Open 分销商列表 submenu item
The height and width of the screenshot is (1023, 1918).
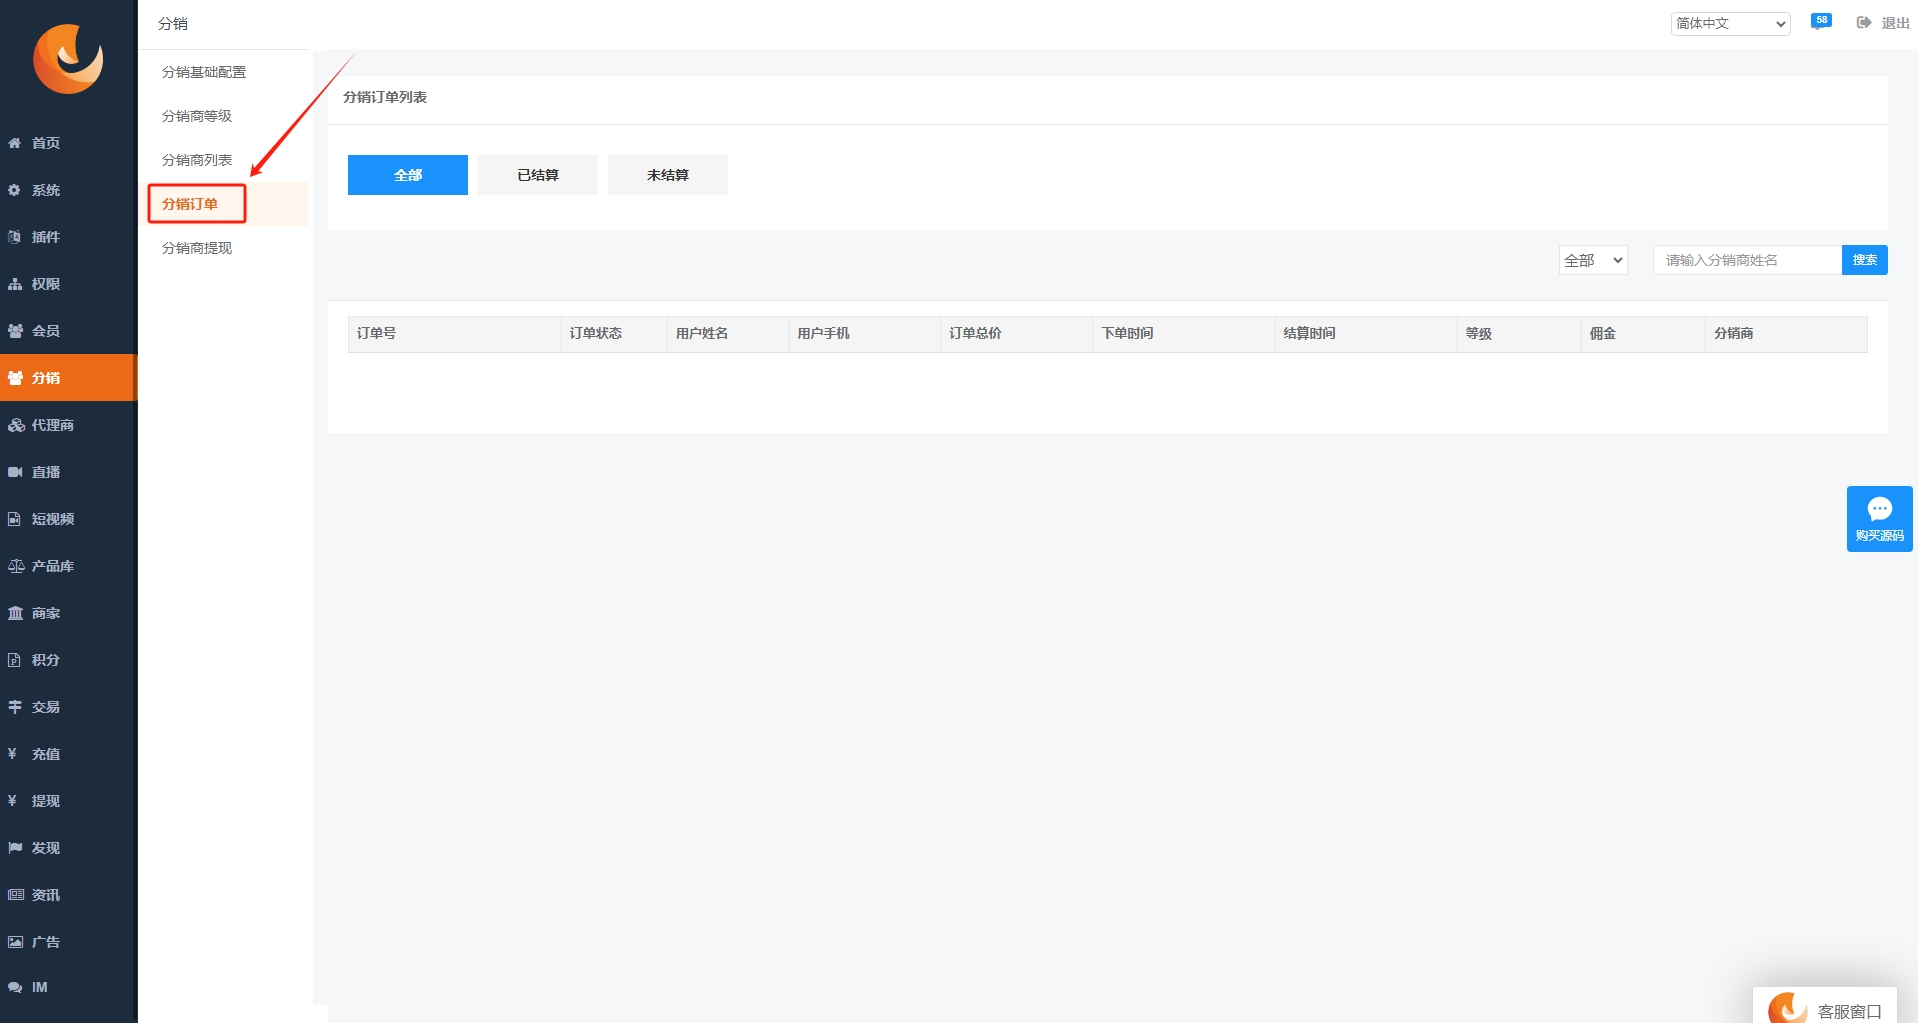[197, 160]
